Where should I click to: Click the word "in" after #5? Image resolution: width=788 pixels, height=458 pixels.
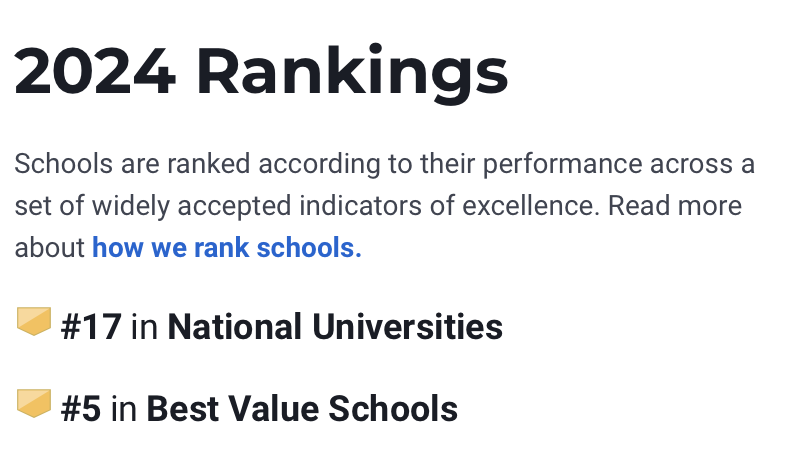pyautogui.click(x=124, y=409)
